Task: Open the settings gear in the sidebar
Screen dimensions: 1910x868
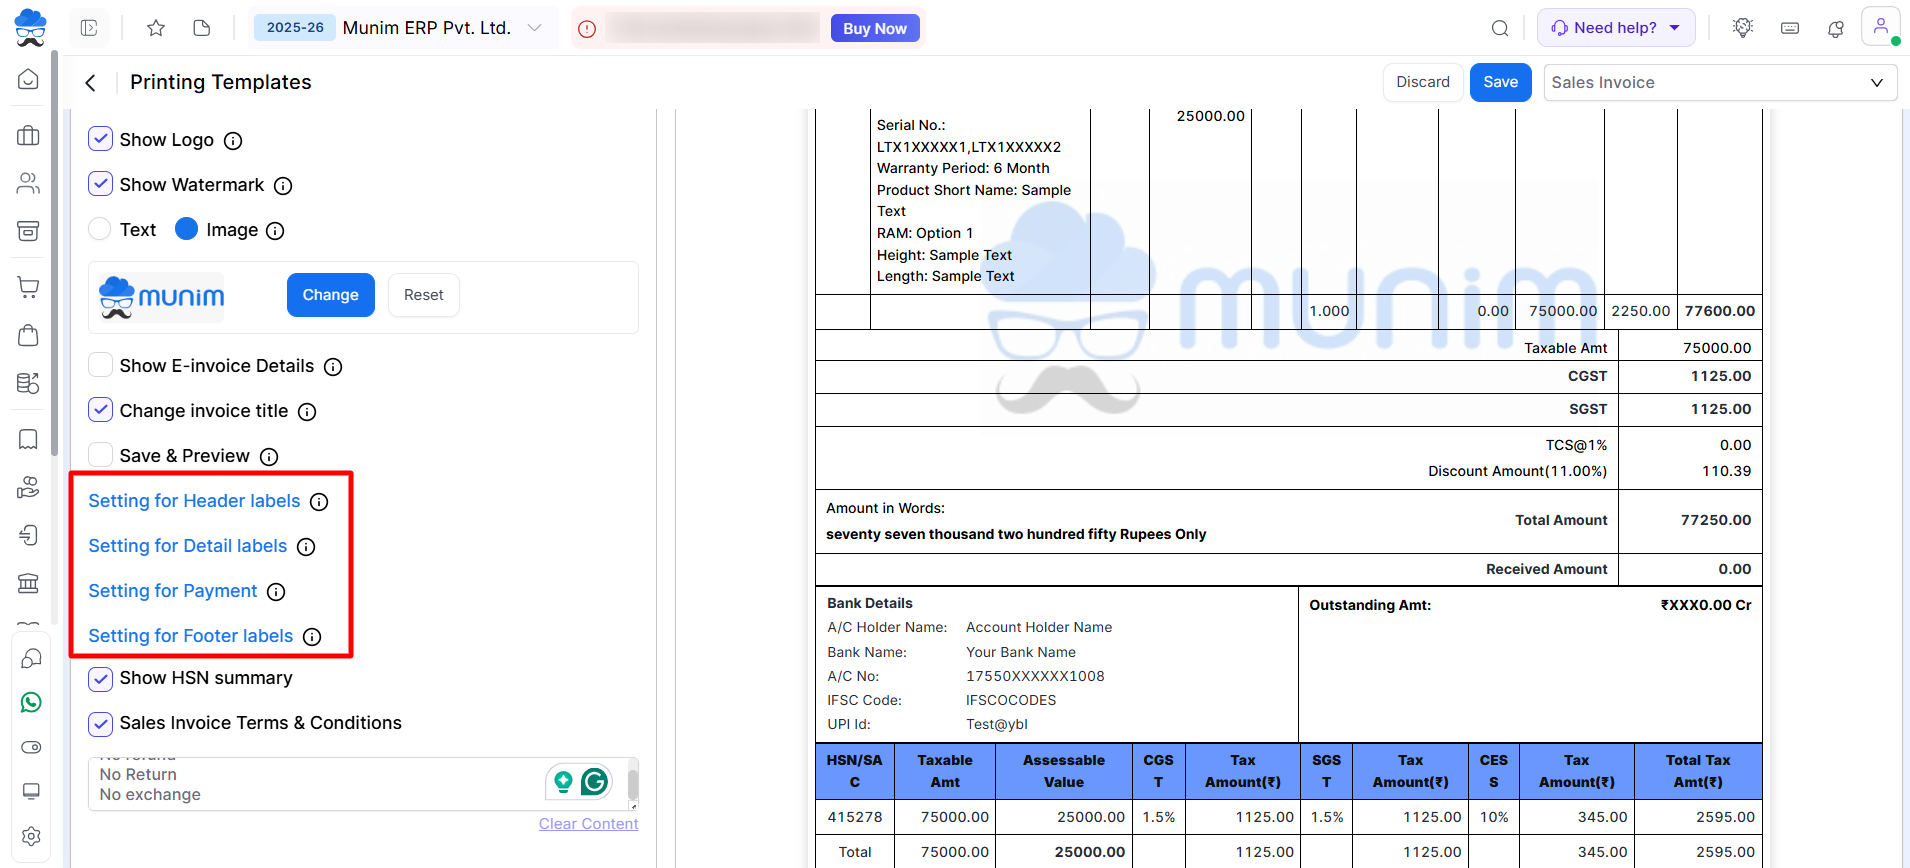Action: [x=31, y=836]
